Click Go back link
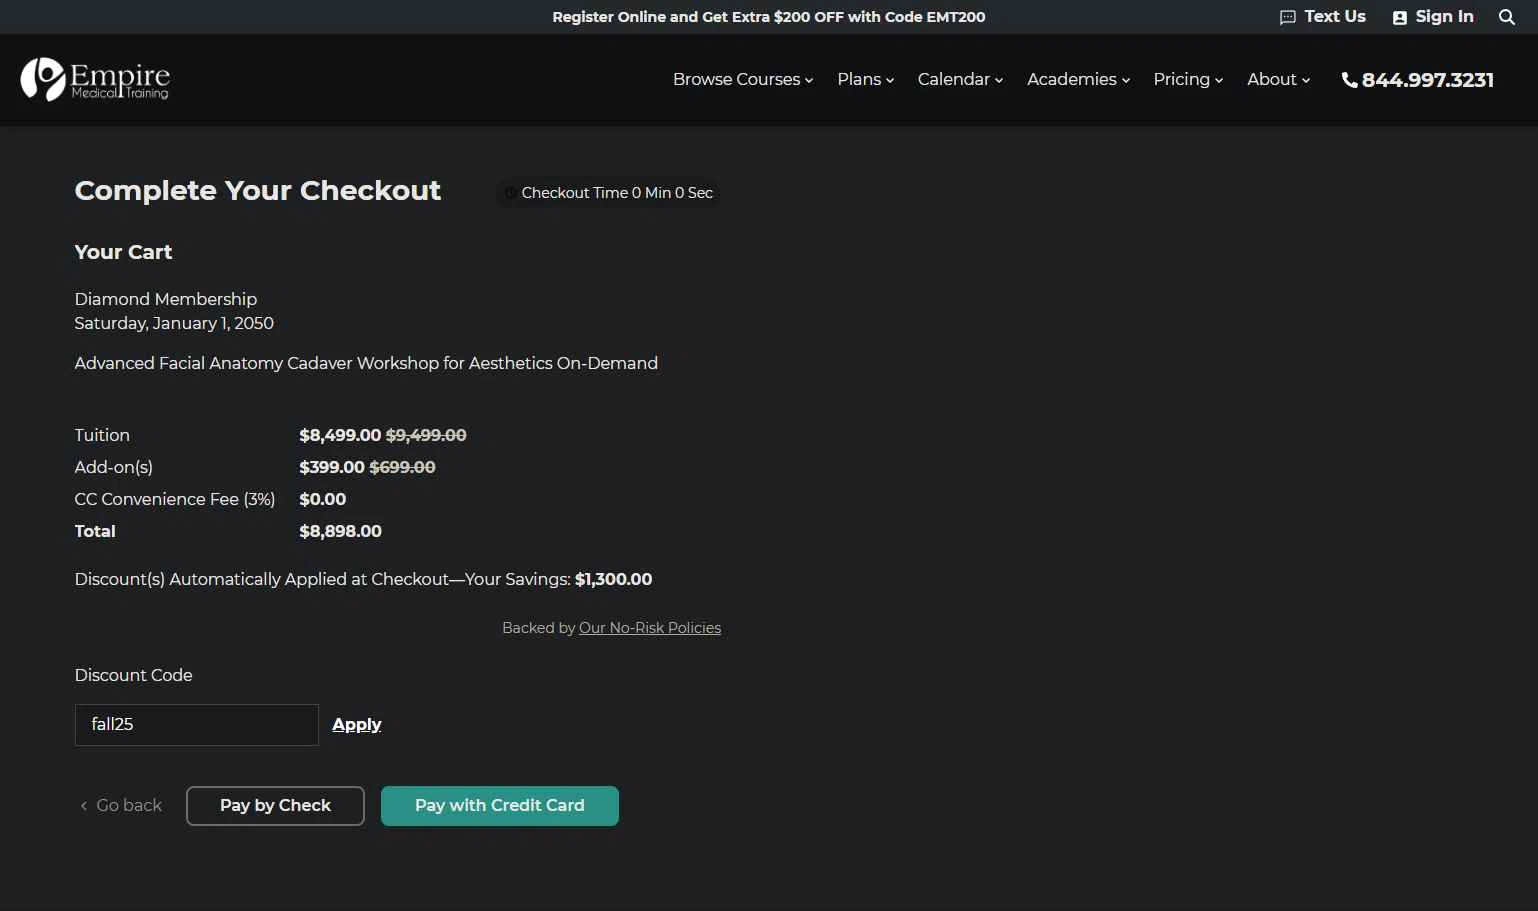Screen dimensions: 1538x911 click(121, 806)
